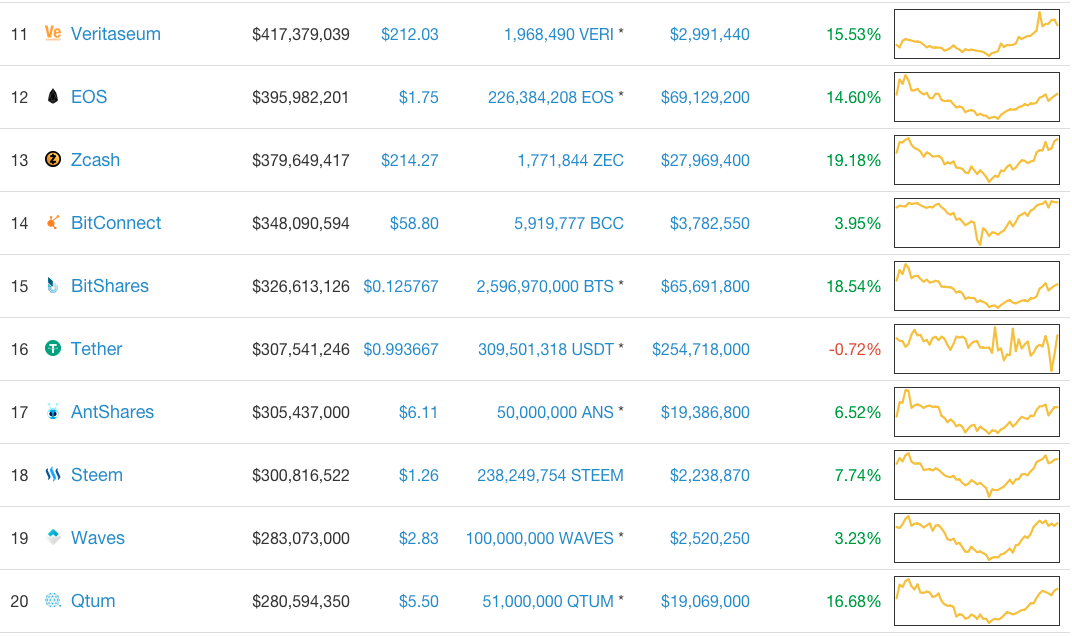Click the Zcash coin logo icon
The width and height of the screenshot is (1072, 636).
(53, 159)
